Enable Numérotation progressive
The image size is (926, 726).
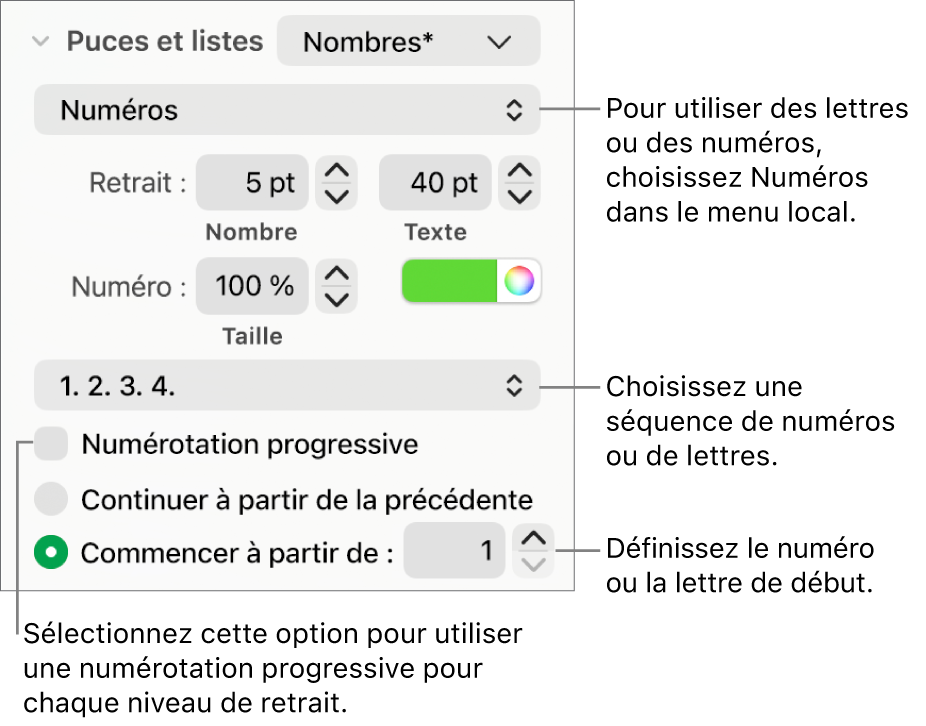(51, 444)
